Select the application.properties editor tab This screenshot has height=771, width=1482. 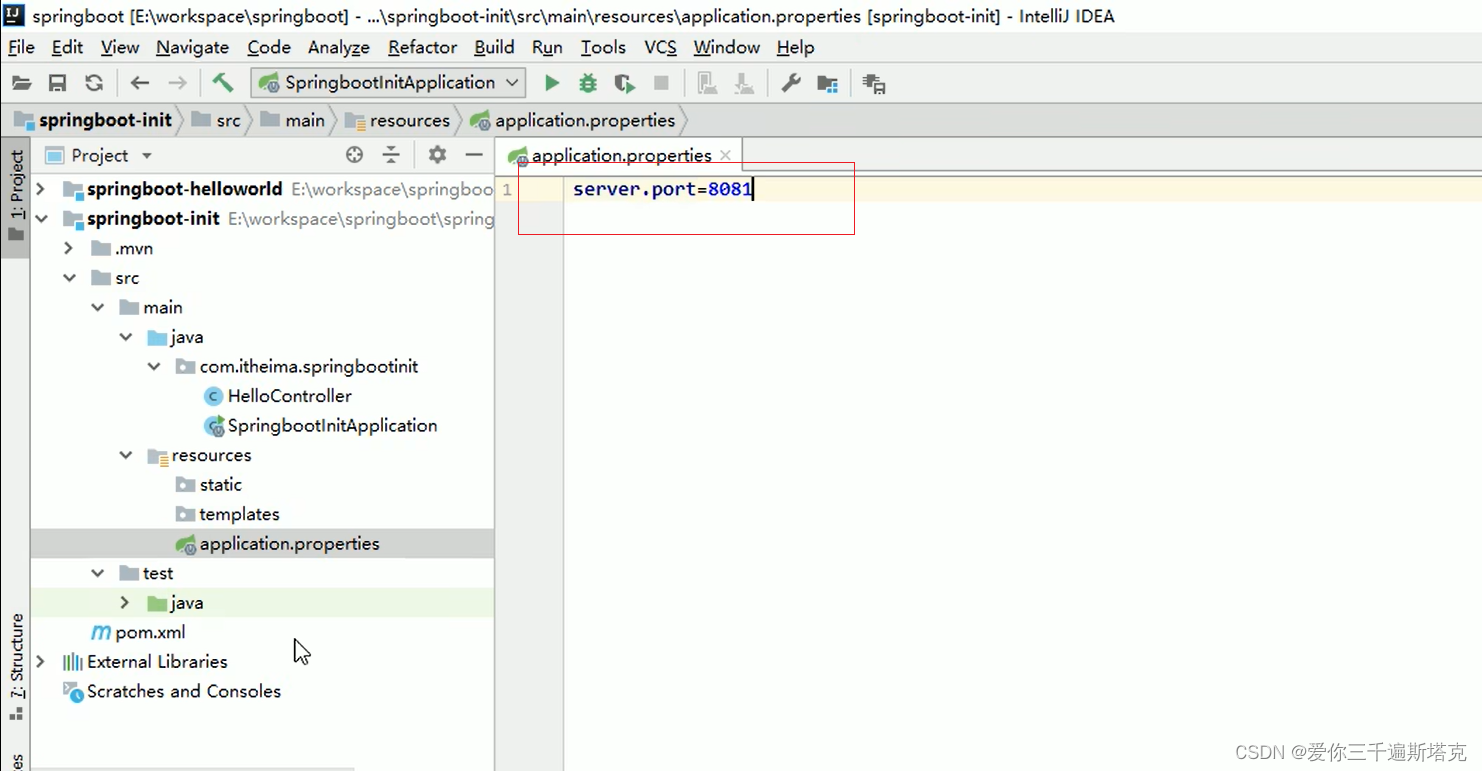tap(621, 155)
